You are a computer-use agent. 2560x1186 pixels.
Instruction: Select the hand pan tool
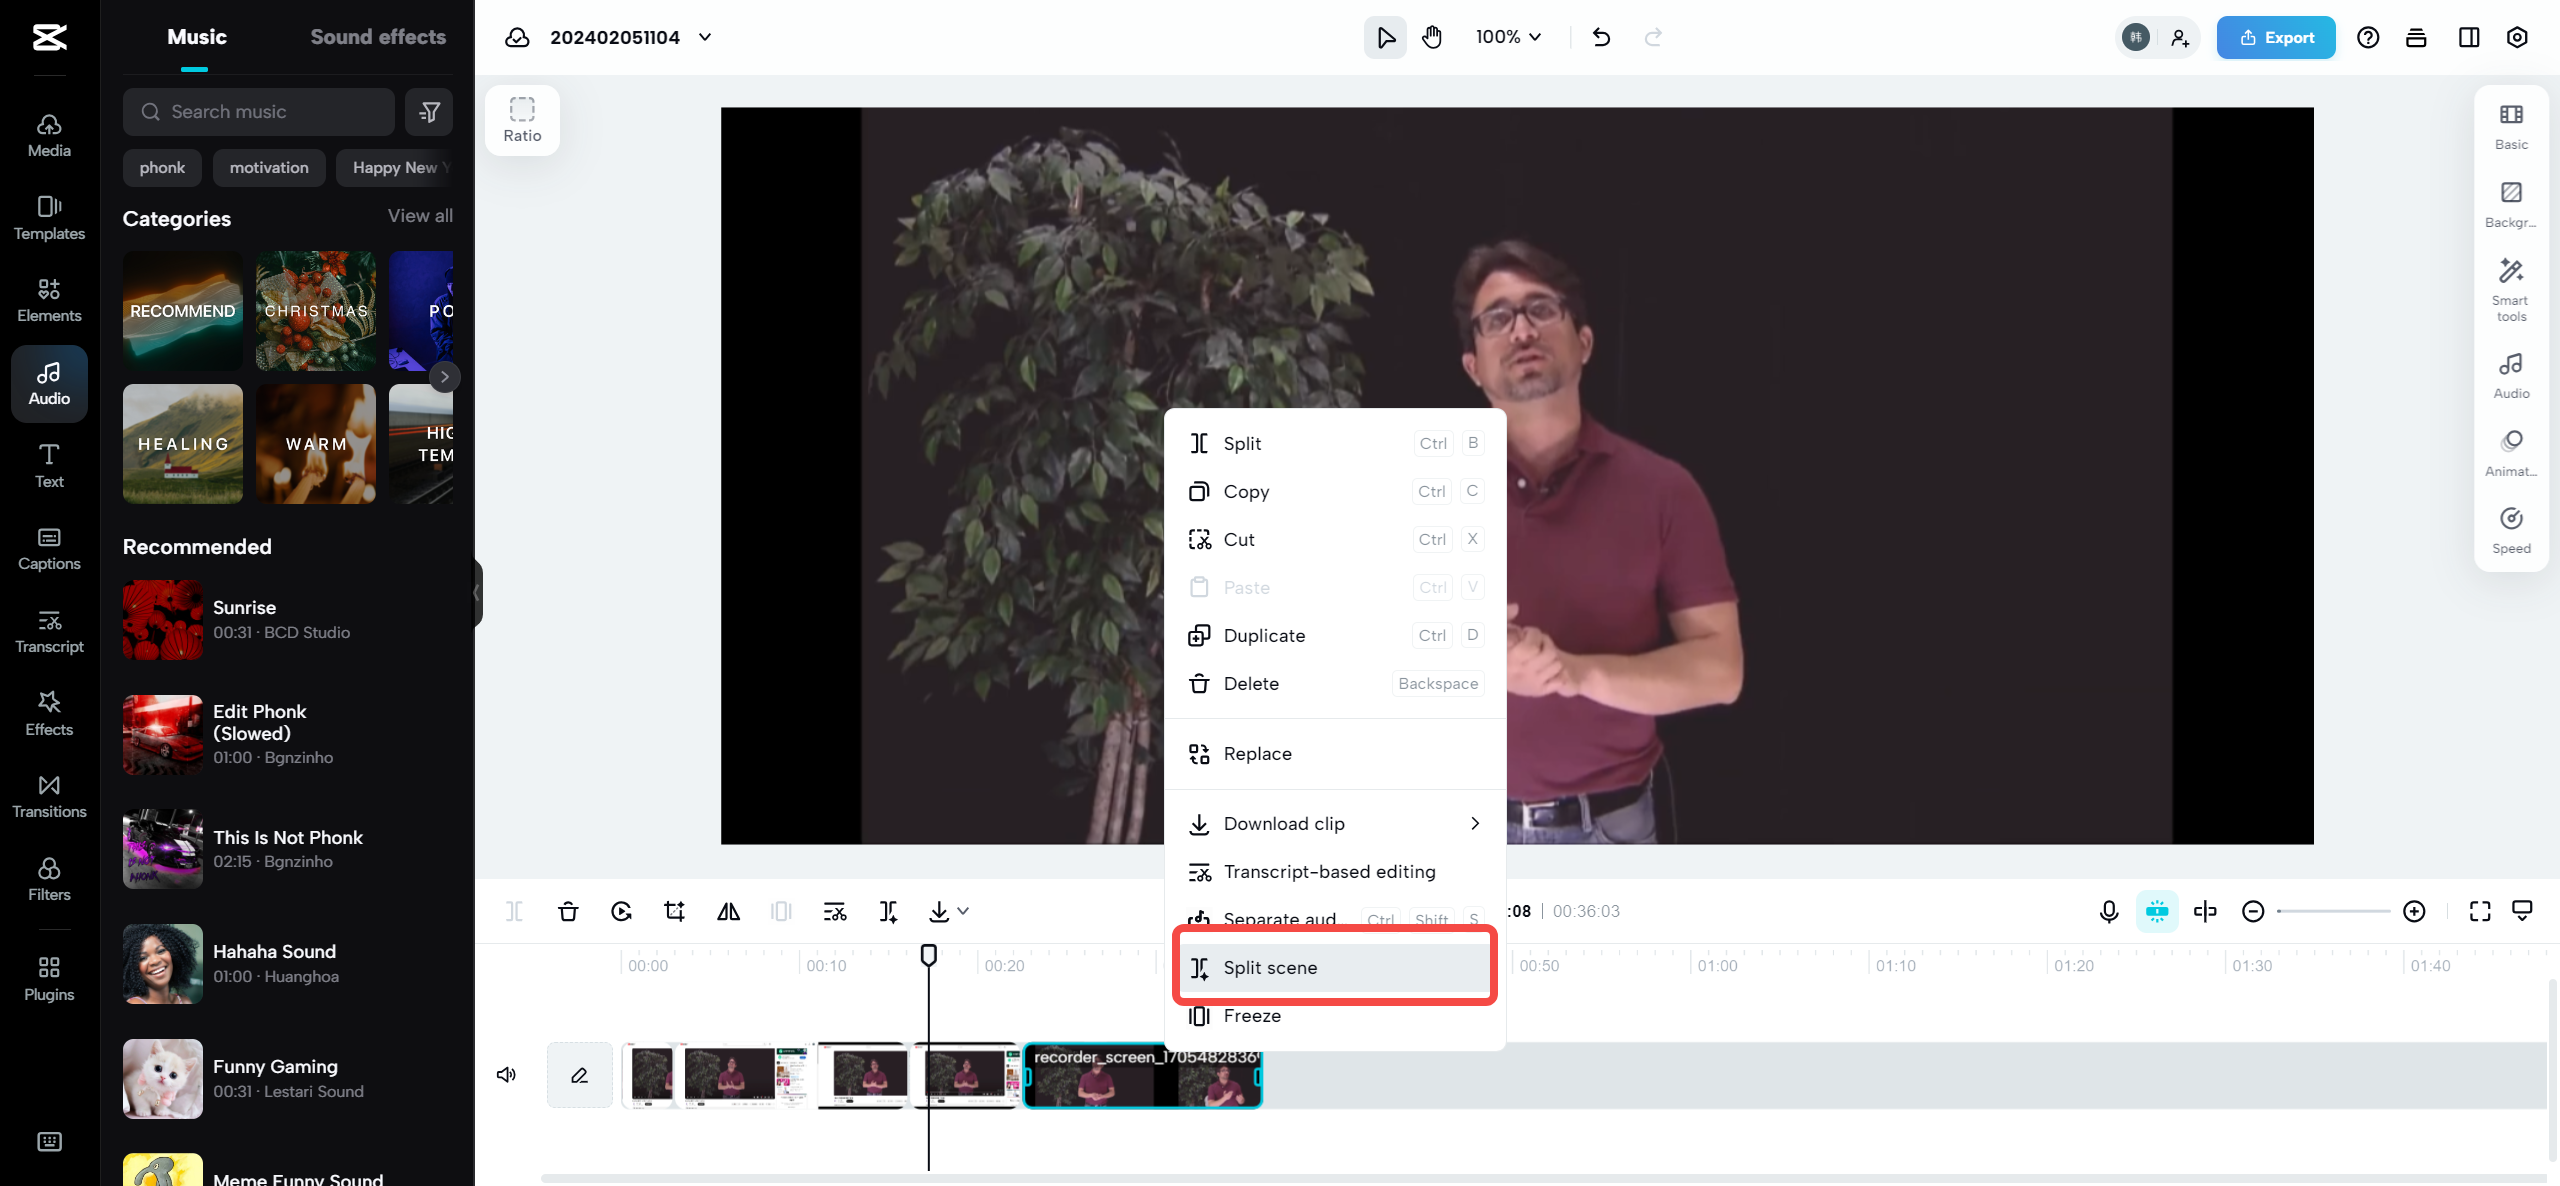point(1432,37)
